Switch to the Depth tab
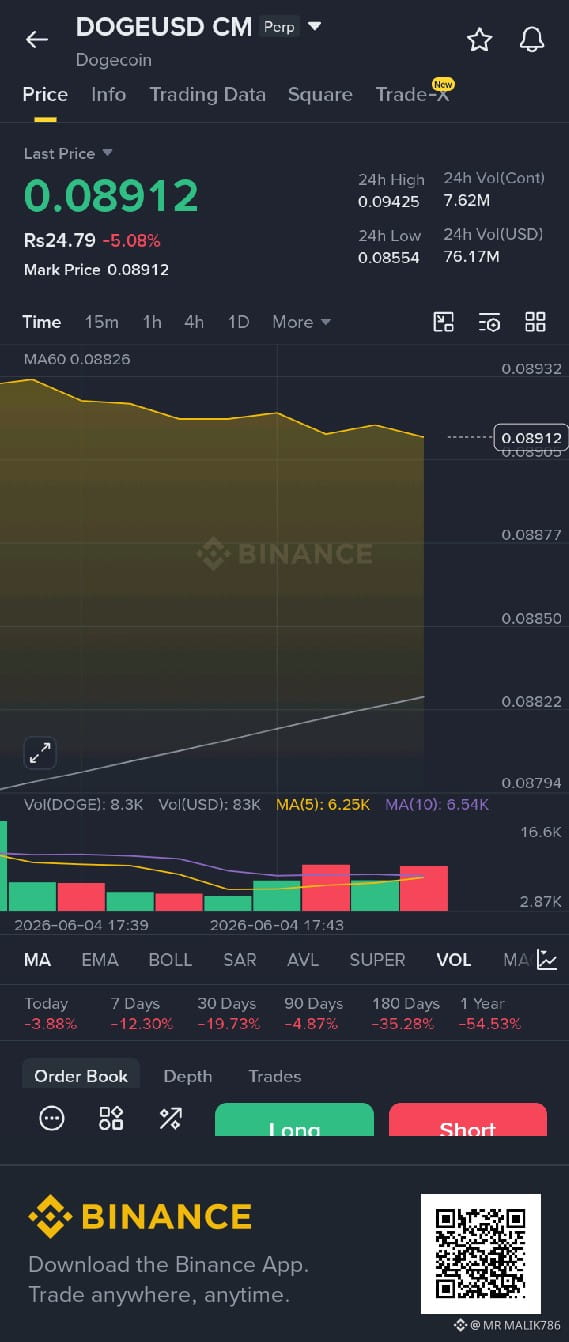This screenshot has height=1342, width=569. click(188, 1076)
